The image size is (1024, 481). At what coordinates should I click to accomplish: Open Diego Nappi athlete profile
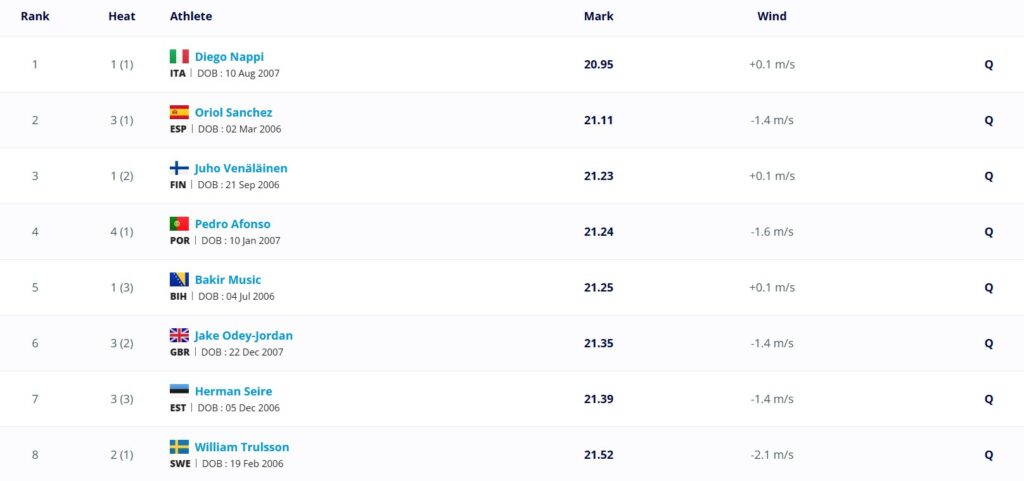click(x=229, y=57)
